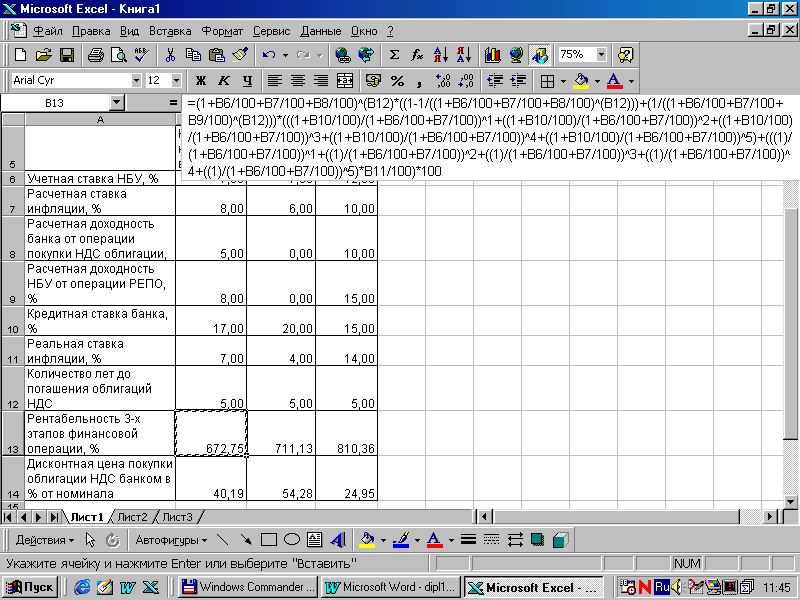Apply yellow fill color on the formatting toolbar
Screen dimensions: 800x600
(x=581, y=81)
